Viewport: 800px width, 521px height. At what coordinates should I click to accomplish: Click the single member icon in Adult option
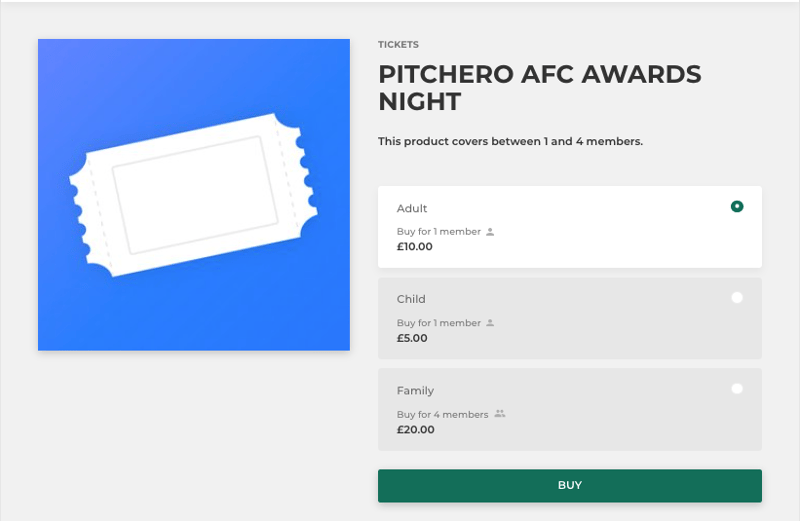point(490,232)
